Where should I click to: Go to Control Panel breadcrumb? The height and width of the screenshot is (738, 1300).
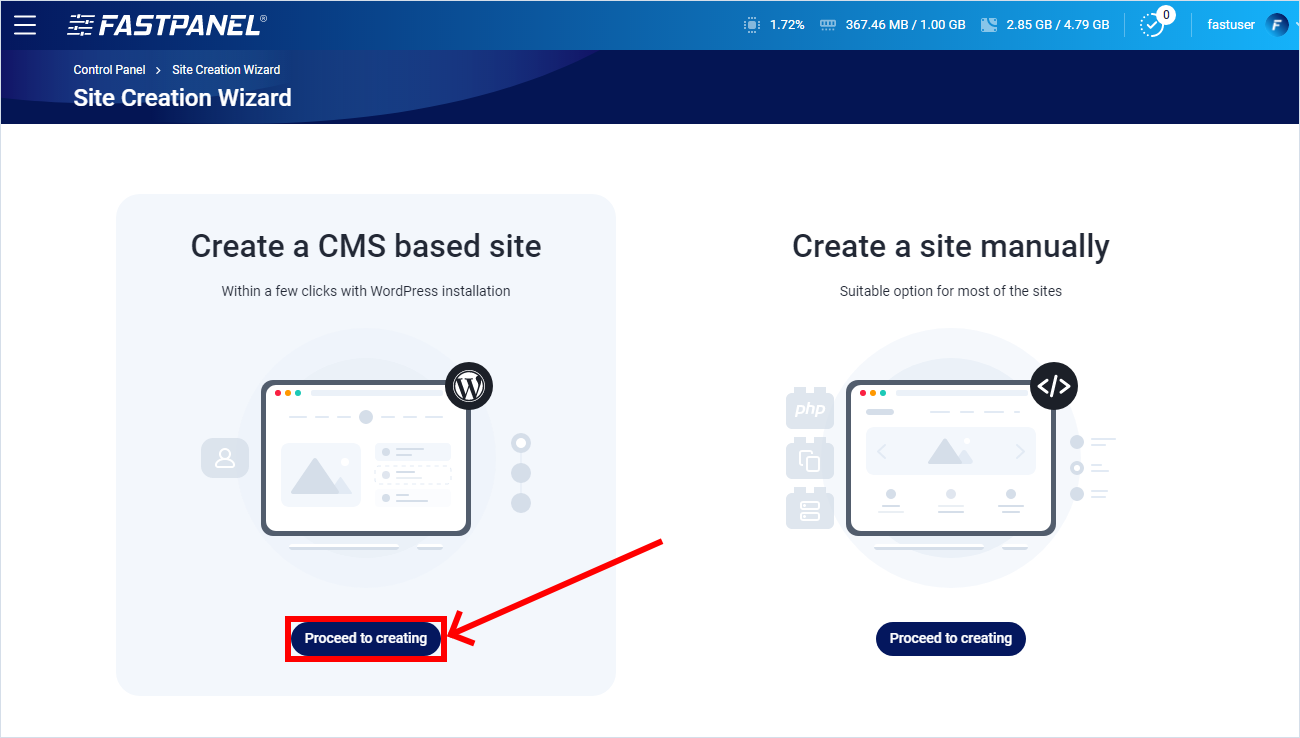pos(109,70)
